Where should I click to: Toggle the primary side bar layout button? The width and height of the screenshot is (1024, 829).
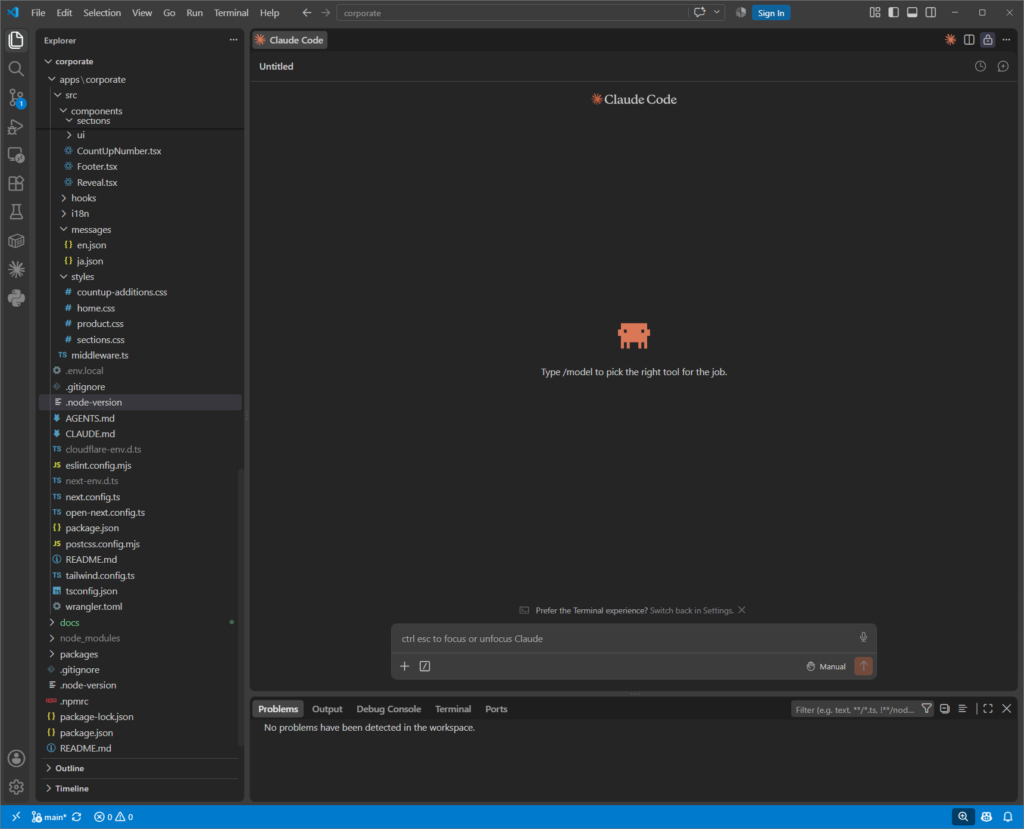coord(893,12)
